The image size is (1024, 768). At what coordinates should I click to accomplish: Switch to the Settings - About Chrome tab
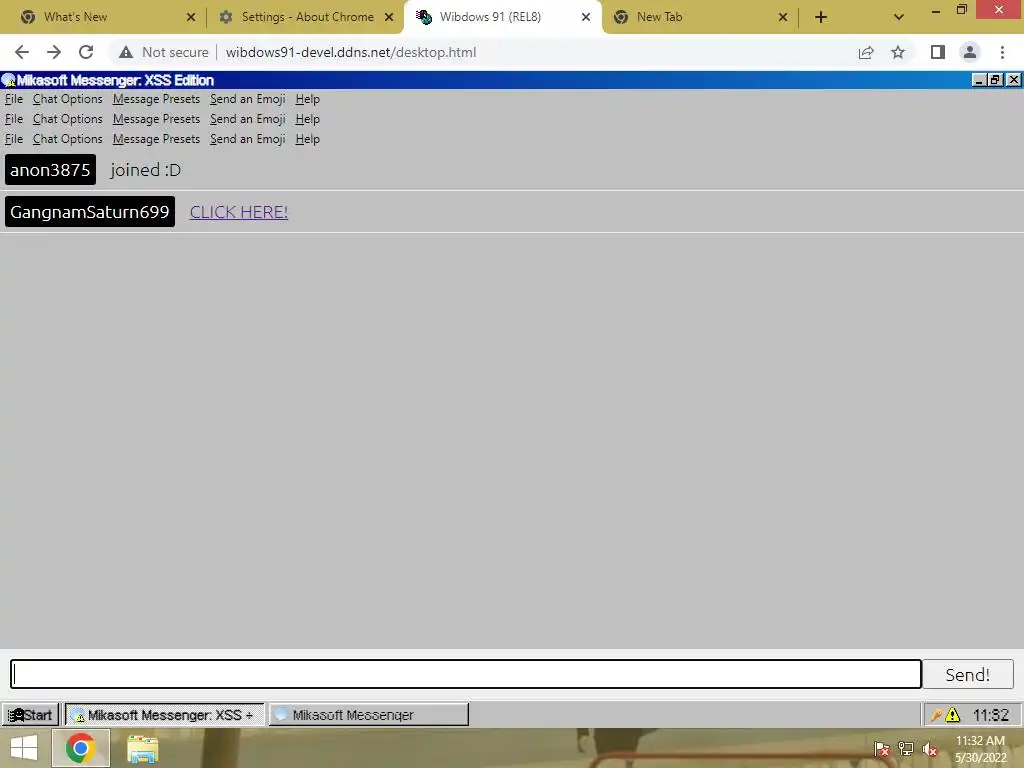point(306,17)
